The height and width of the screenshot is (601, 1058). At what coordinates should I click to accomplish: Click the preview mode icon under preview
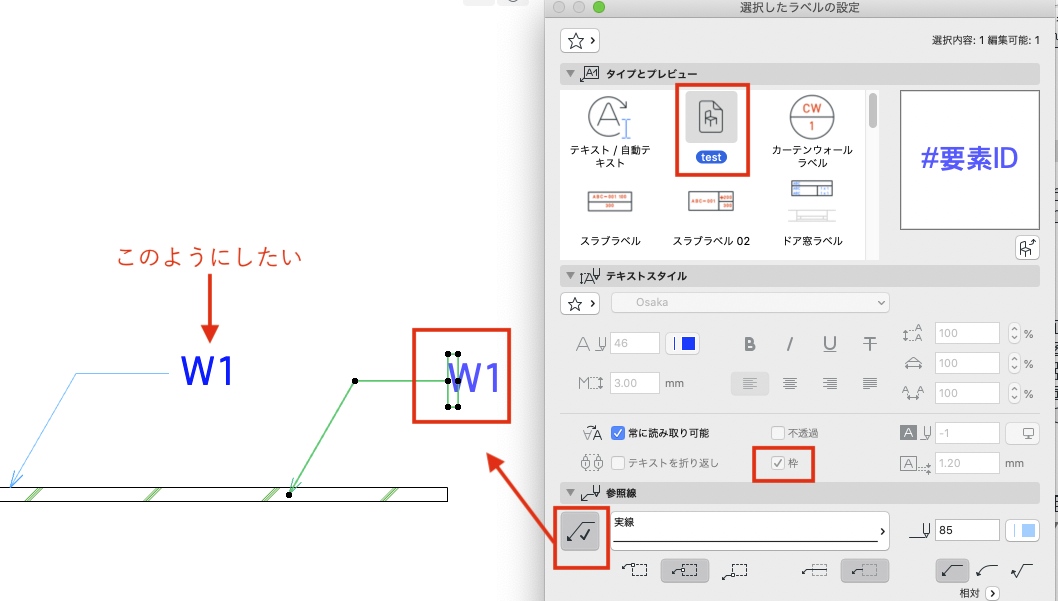click(1027, 248)
